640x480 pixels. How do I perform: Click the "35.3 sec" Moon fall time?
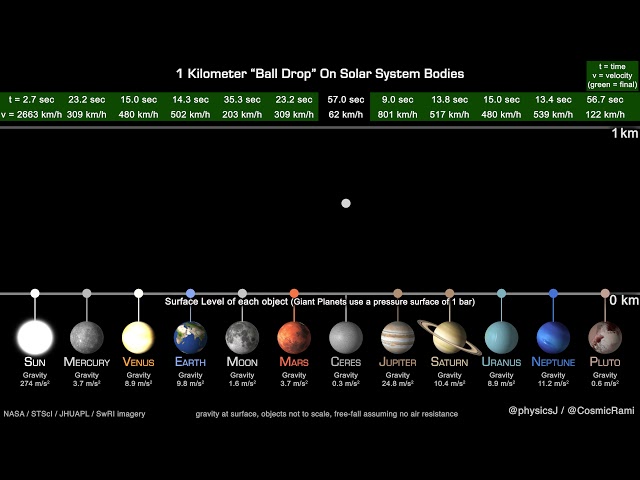tap(242, 100)
